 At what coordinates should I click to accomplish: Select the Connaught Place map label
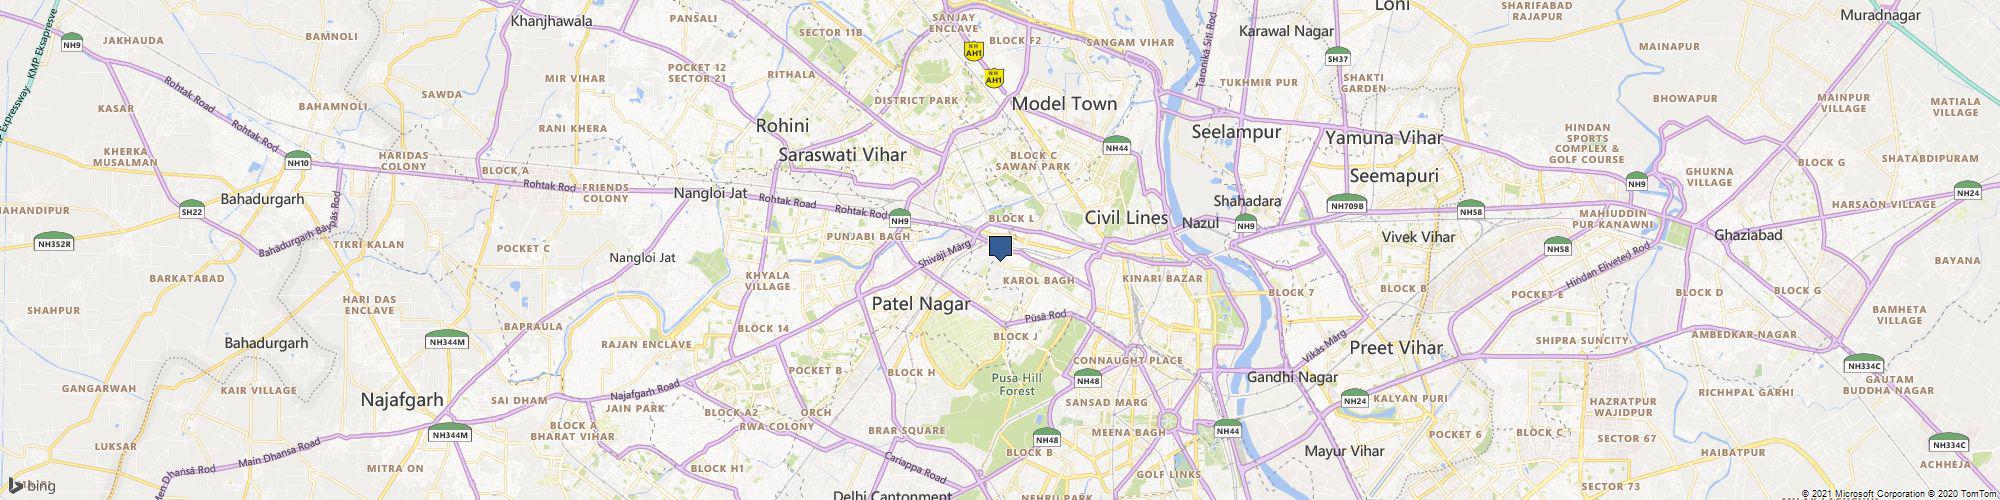[x=1127, y=360]
